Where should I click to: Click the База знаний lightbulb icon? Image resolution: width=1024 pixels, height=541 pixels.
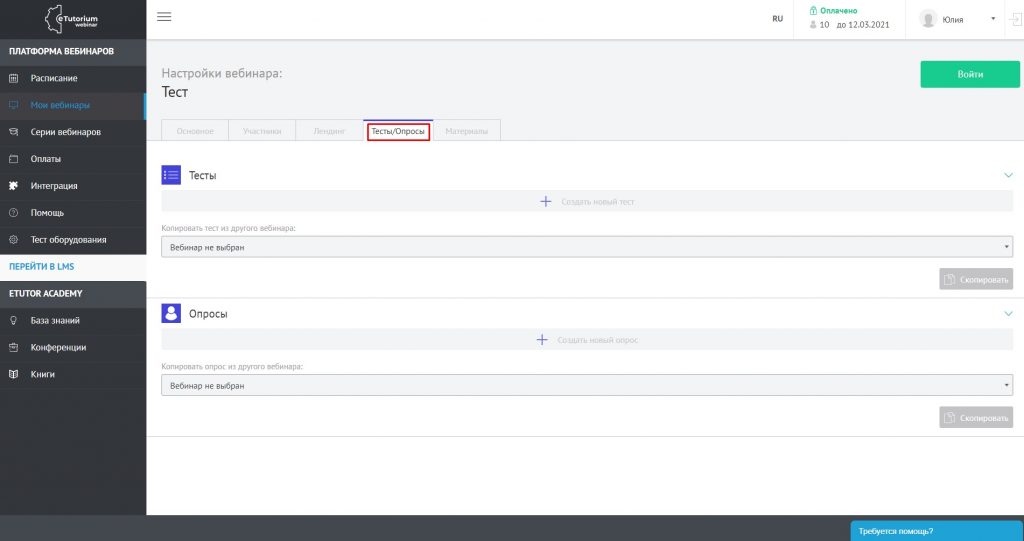point(14,321)
